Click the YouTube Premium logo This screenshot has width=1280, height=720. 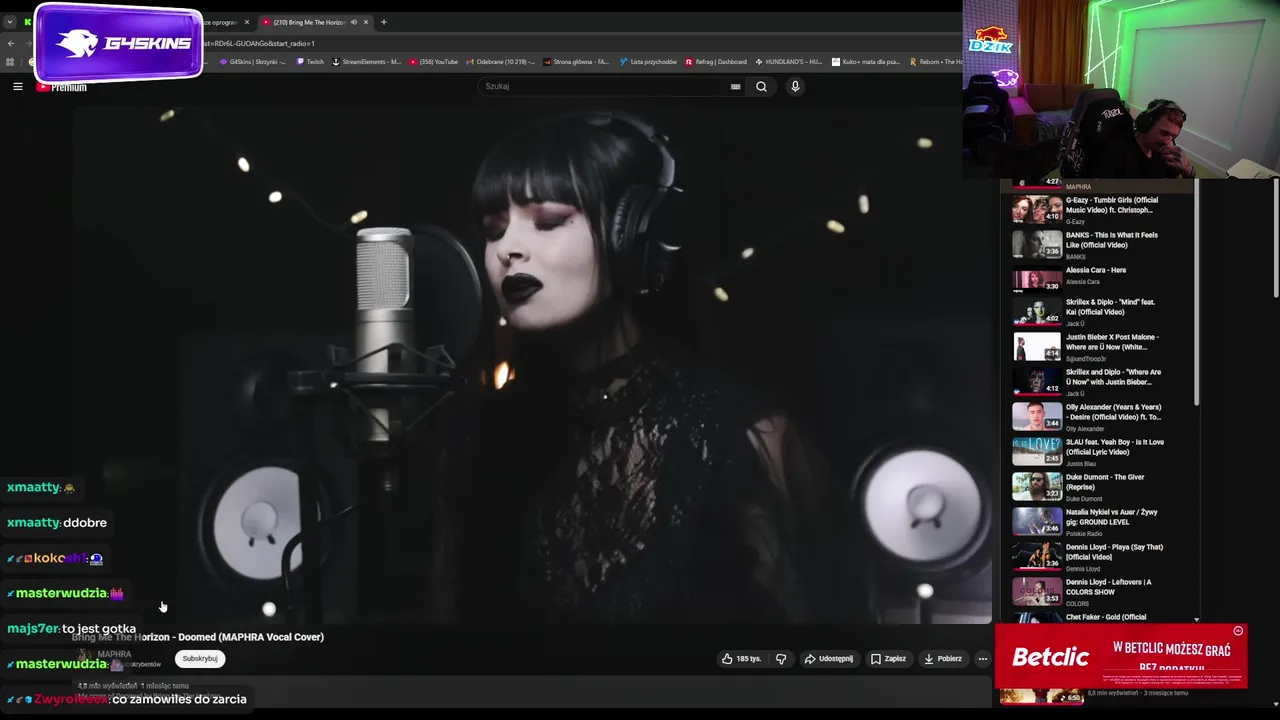[62, 87]
